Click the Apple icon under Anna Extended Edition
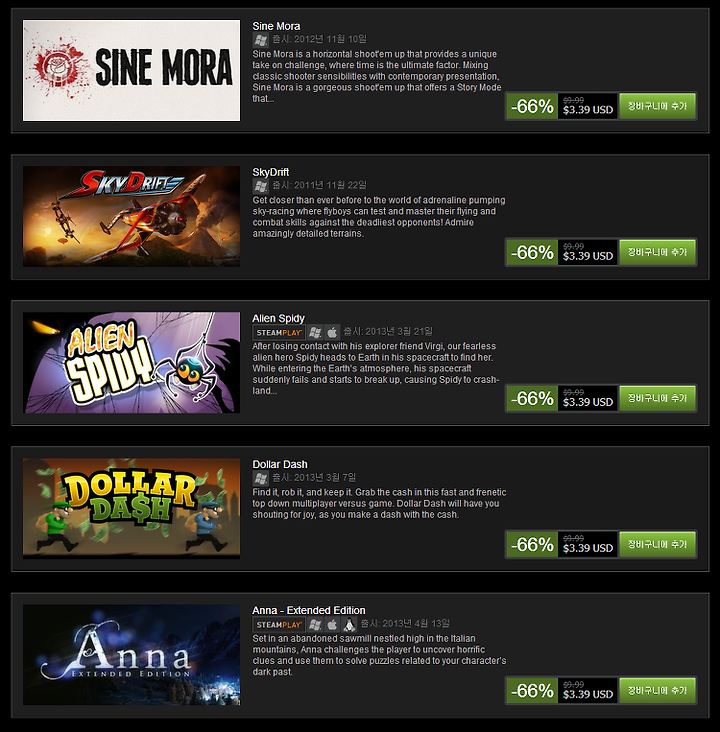The width and height of the screenshot is (720, 732). point(332,624)
